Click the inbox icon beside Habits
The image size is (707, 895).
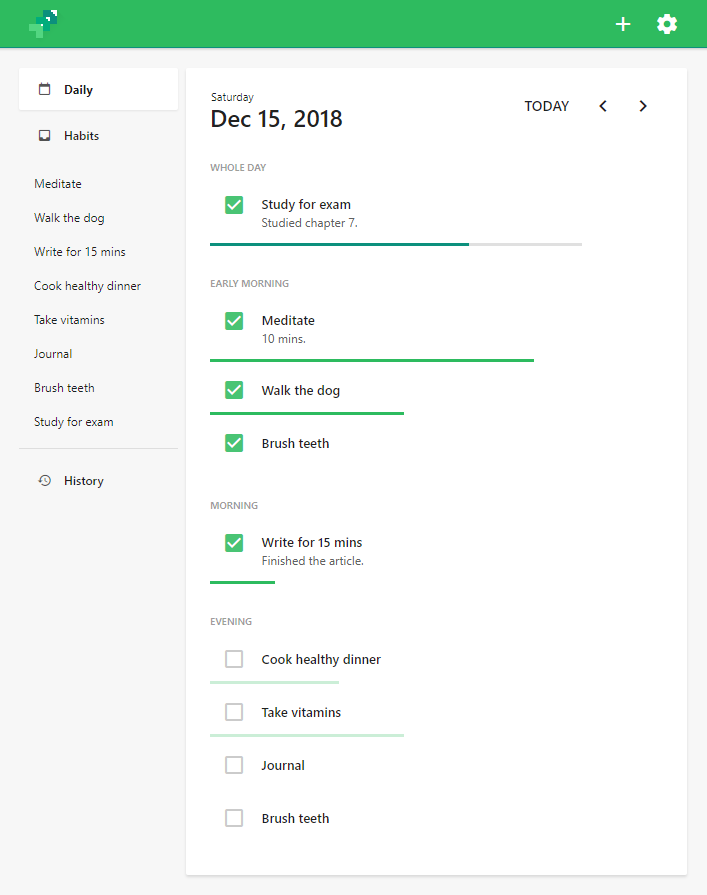[44, 135]
